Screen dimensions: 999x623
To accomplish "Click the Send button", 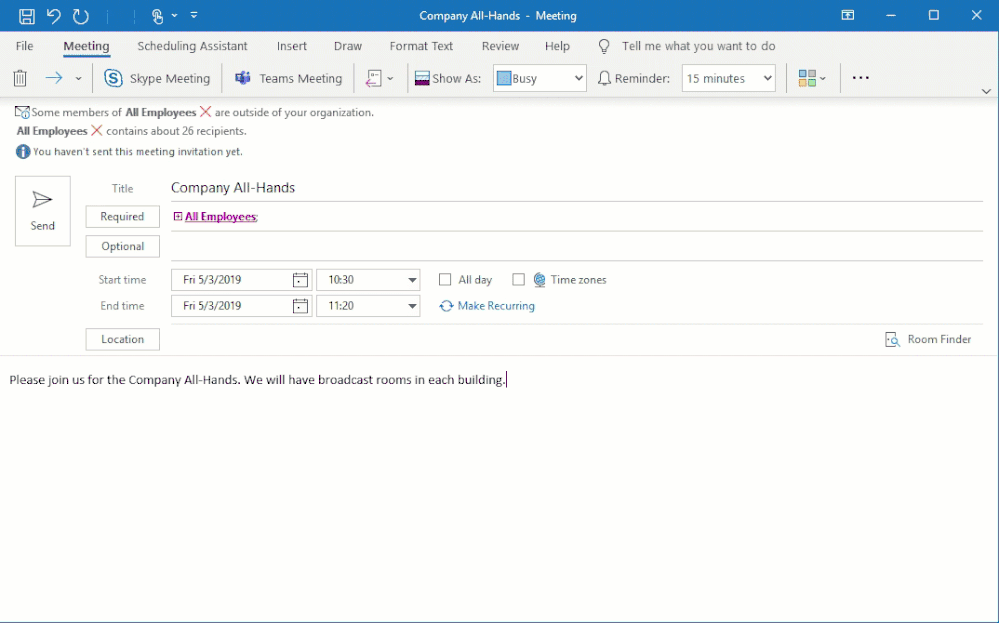I will (43, 211).
